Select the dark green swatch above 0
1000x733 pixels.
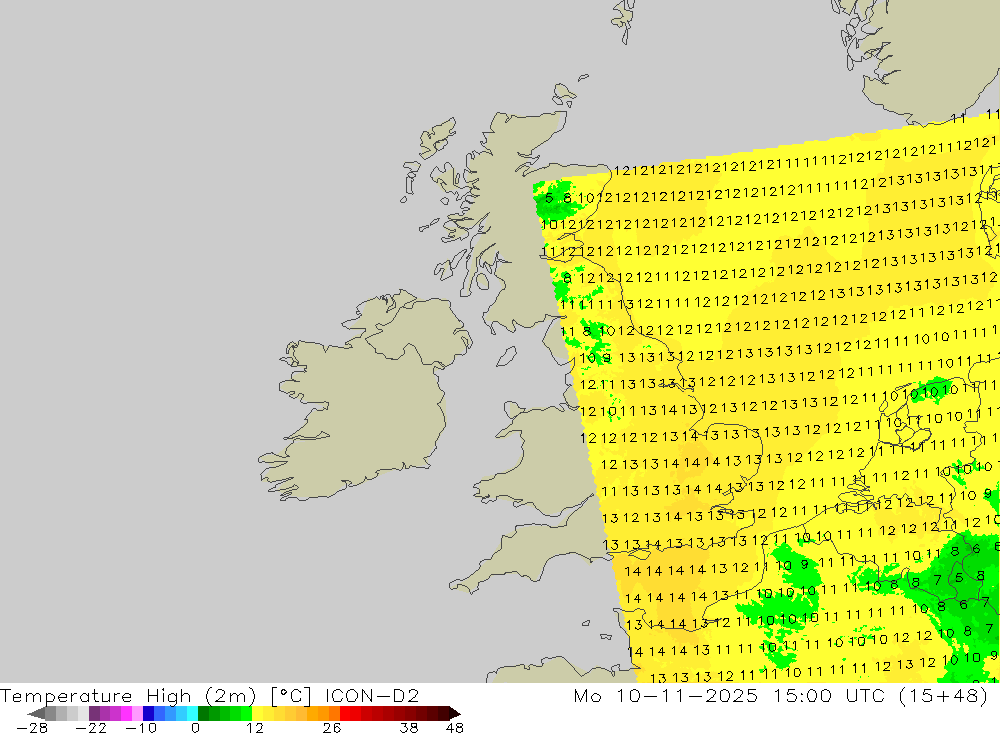[203, 713]
